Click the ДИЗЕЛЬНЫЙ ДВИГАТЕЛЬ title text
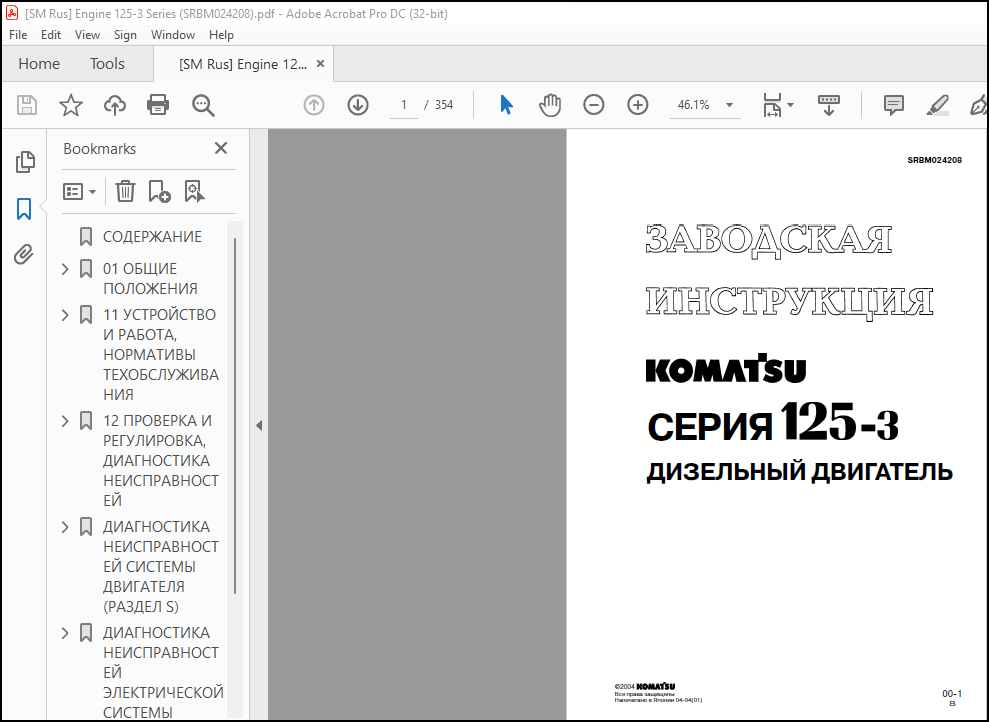 pos(800,472)
